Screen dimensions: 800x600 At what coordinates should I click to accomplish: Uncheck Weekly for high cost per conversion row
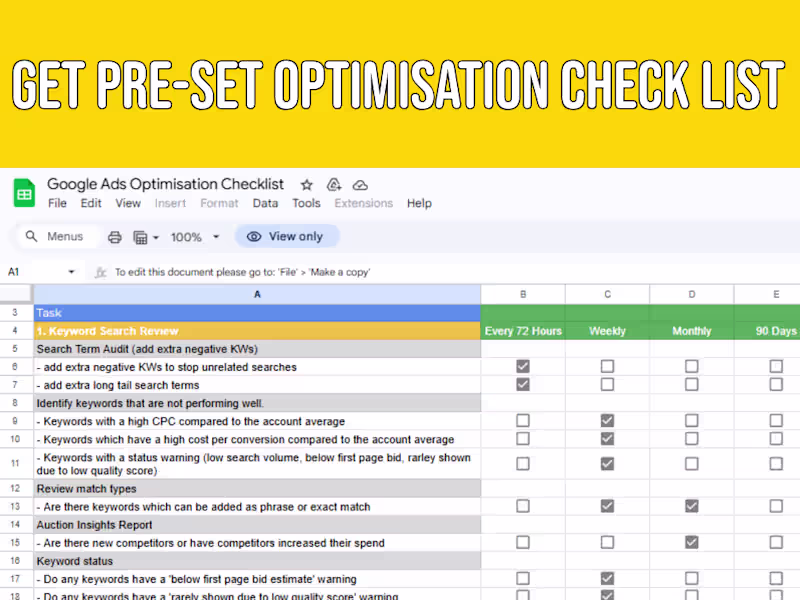pos(607,439)
